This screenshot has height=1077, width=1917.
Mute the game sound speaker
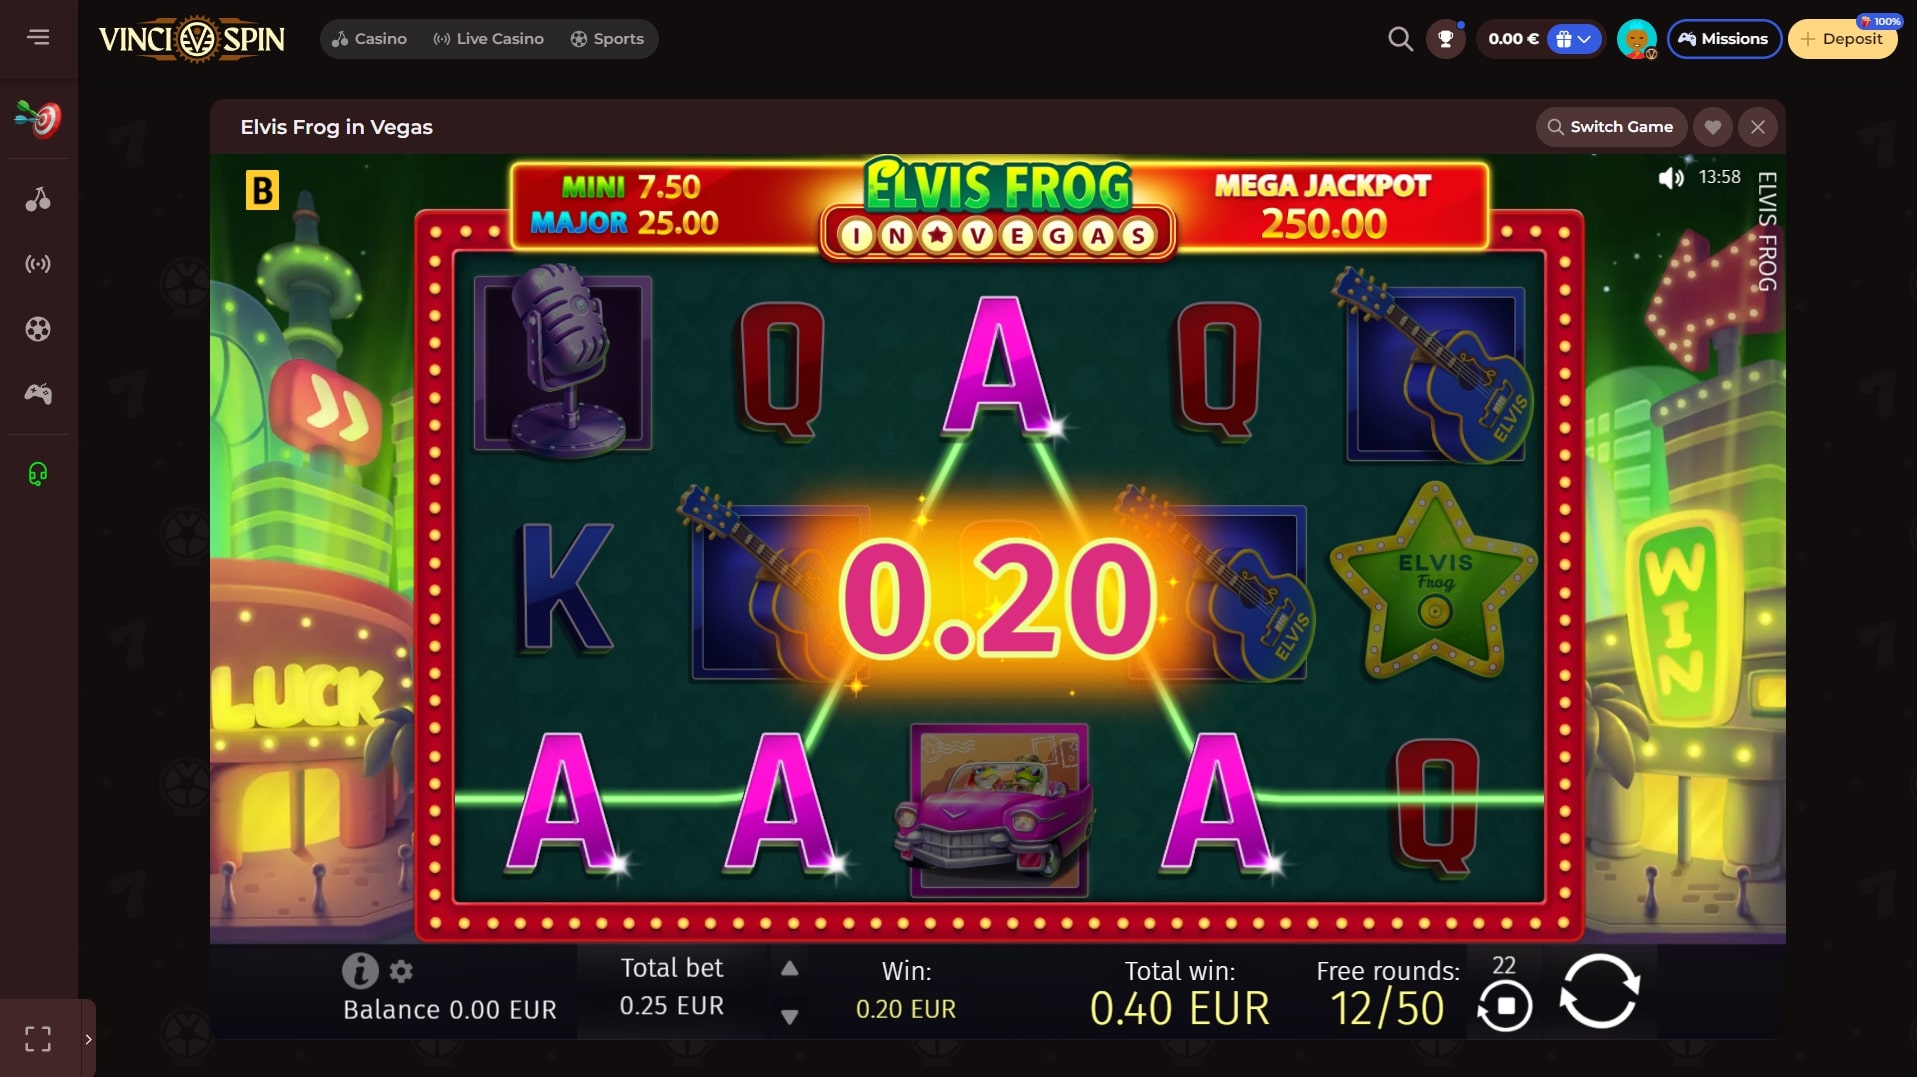tap(1671, 178)
